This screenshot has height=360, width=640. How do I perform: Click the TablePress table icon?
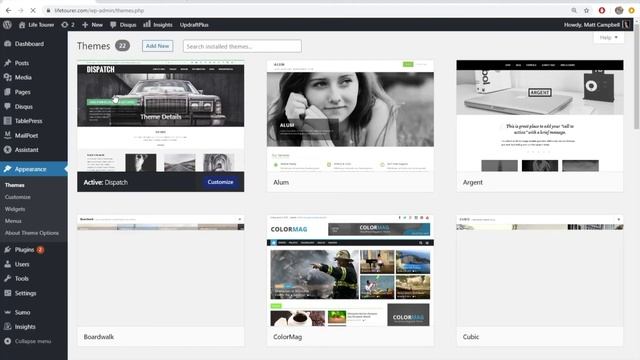7,120
